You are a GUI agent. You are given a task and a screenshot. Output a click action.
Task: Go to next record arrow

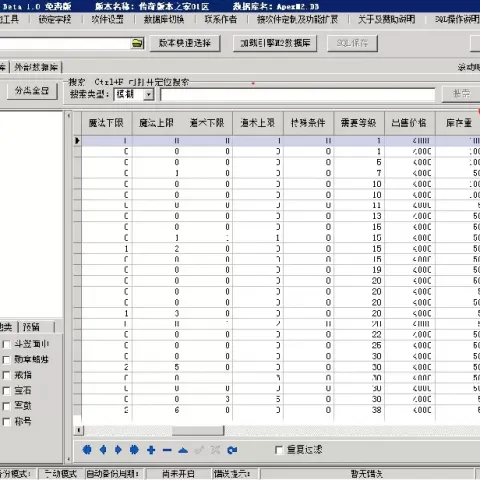click(118, 450)
